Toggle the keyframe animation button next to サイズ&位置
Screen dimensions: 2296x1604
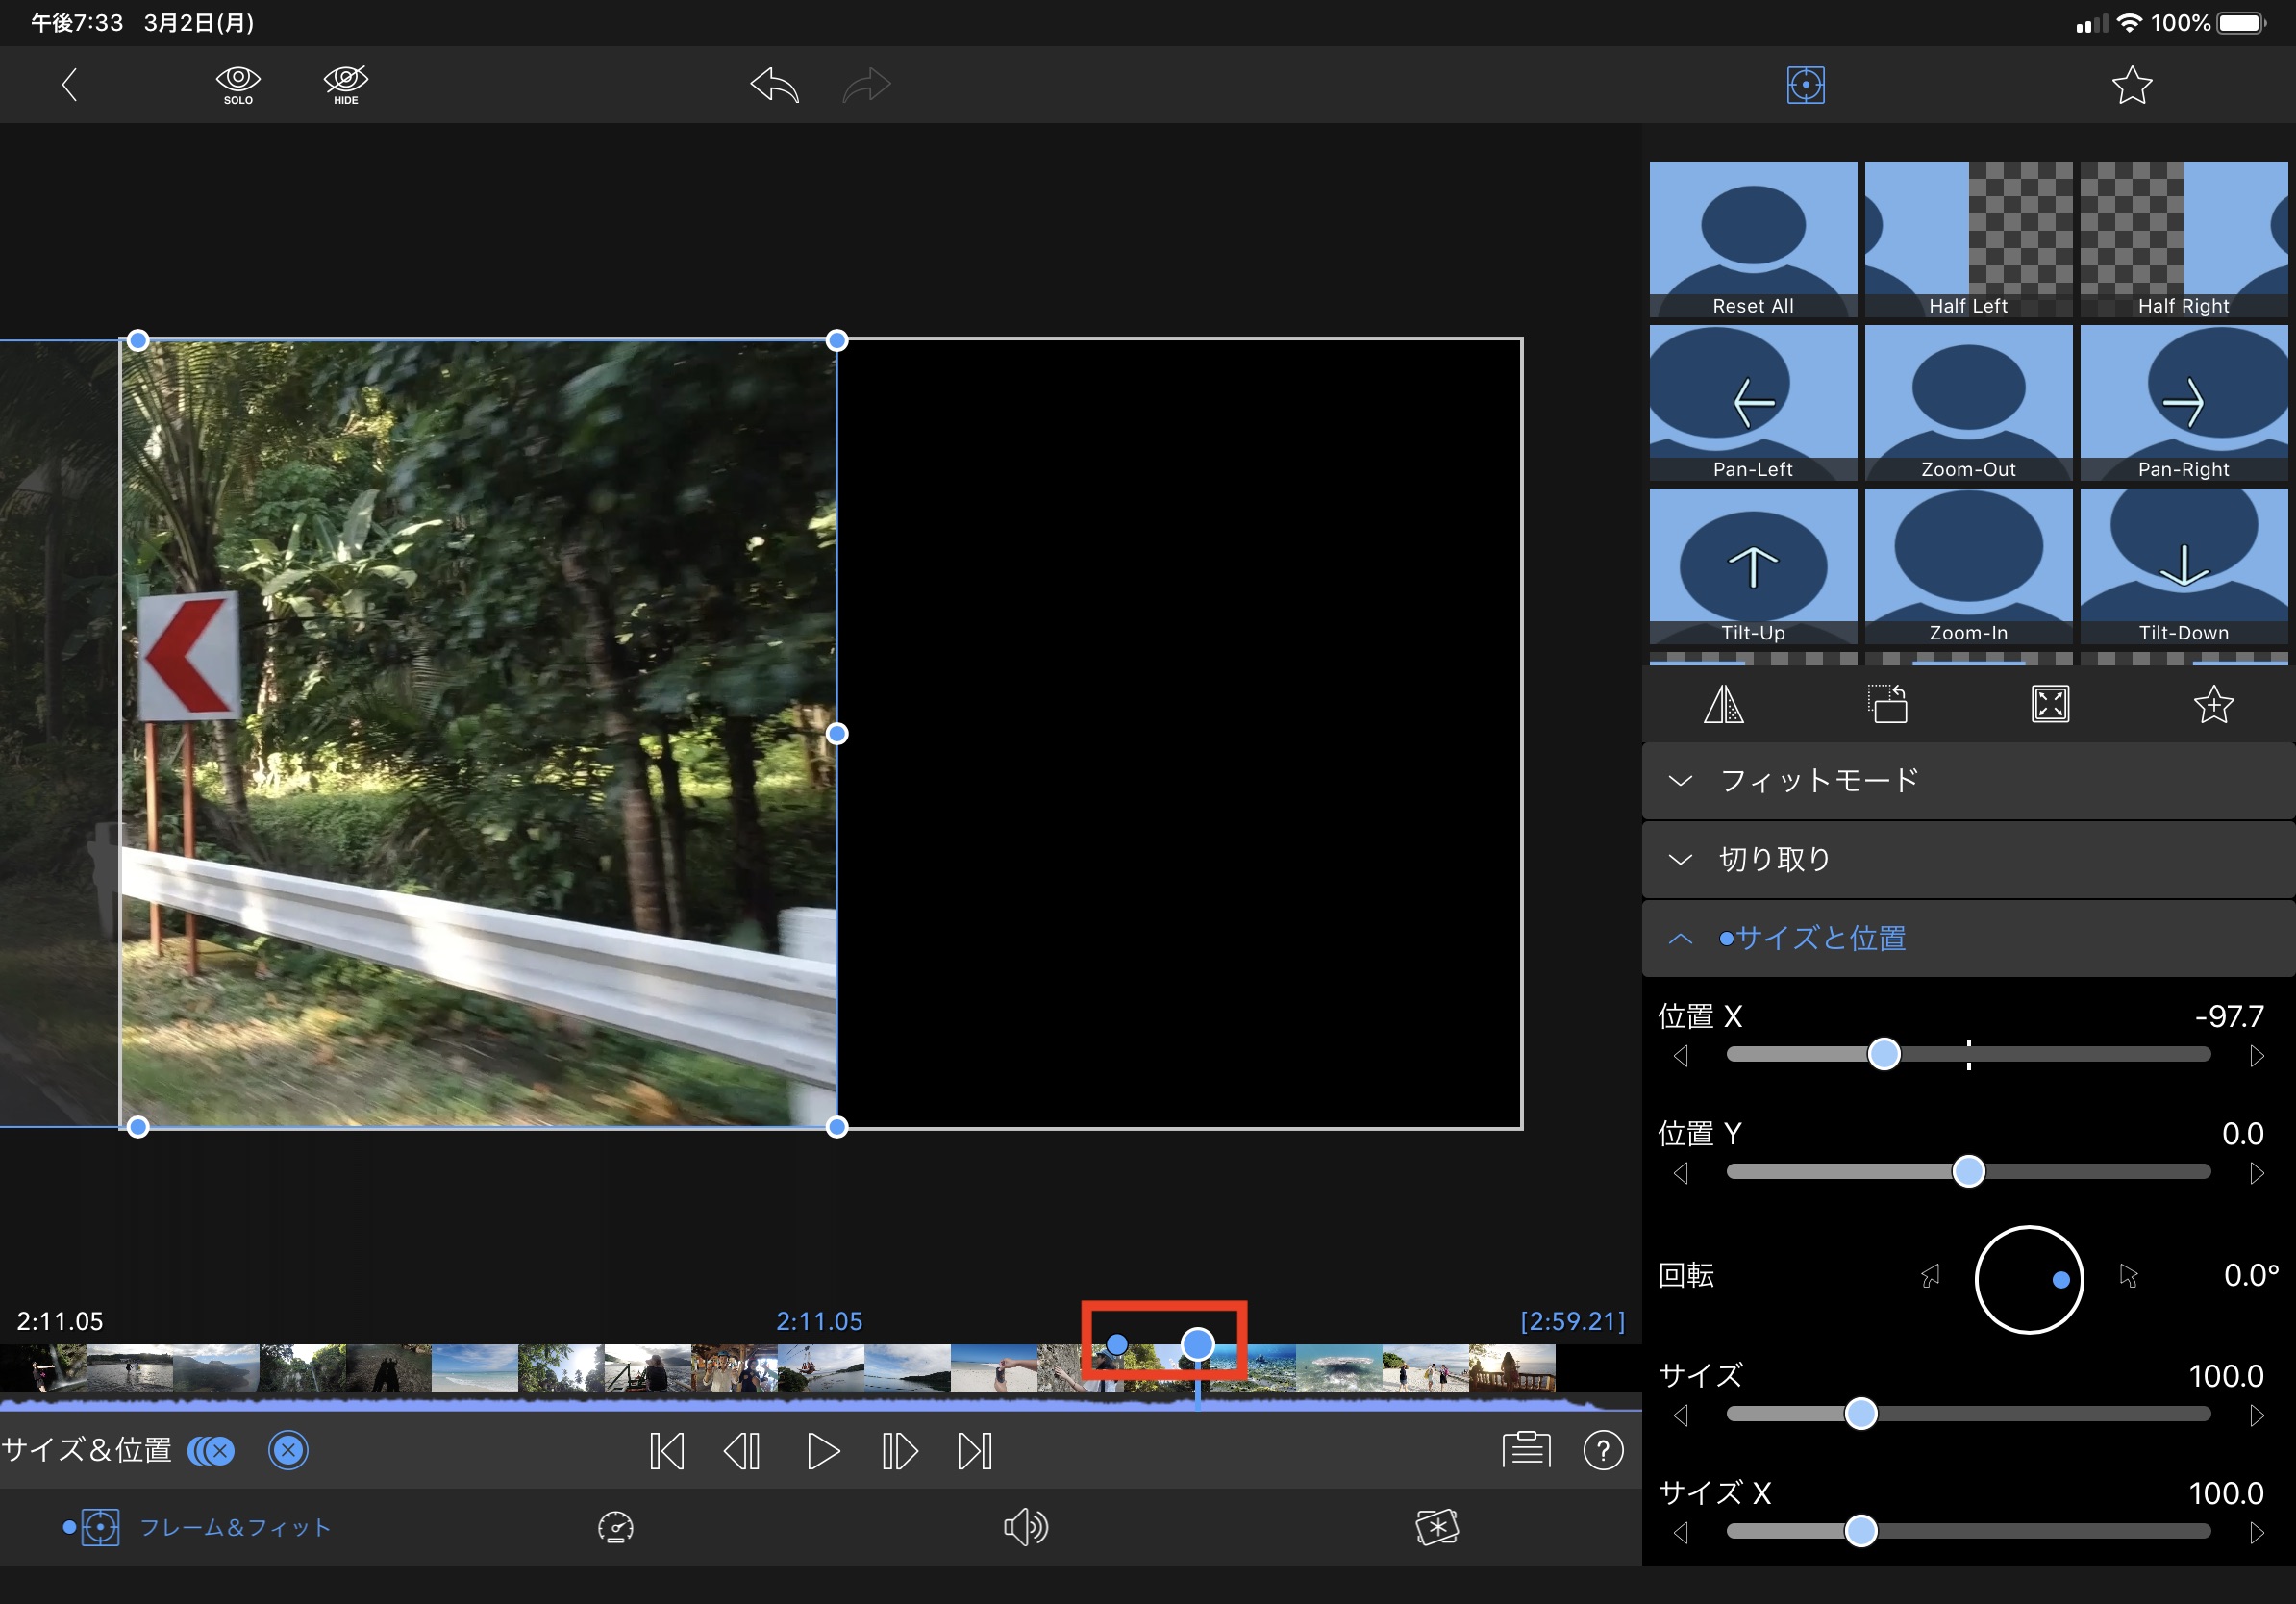(211, 1450)
